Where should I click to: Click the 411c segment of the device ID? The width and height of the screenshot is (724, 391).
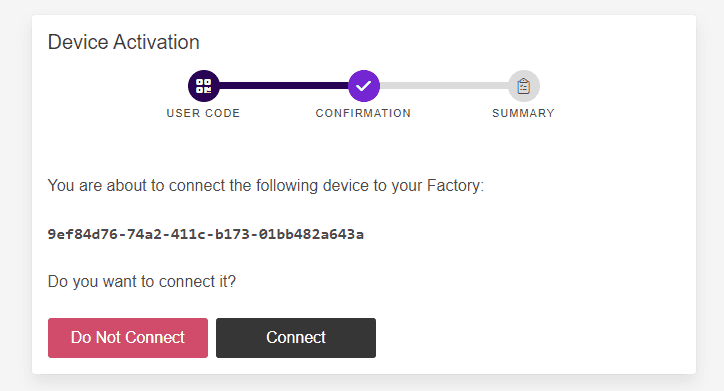[x=187, y=235]
